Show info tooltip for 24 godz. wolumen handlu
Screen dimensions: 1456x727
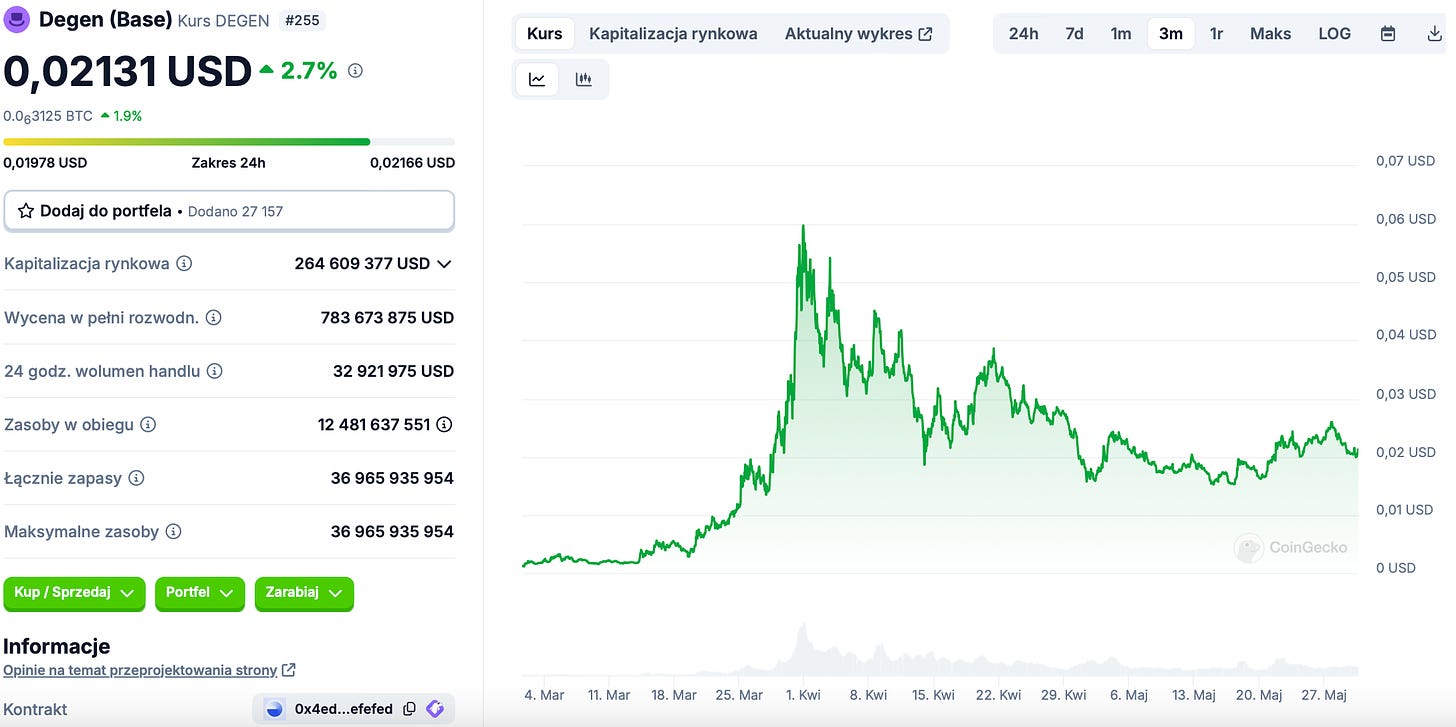coord(214,371)
